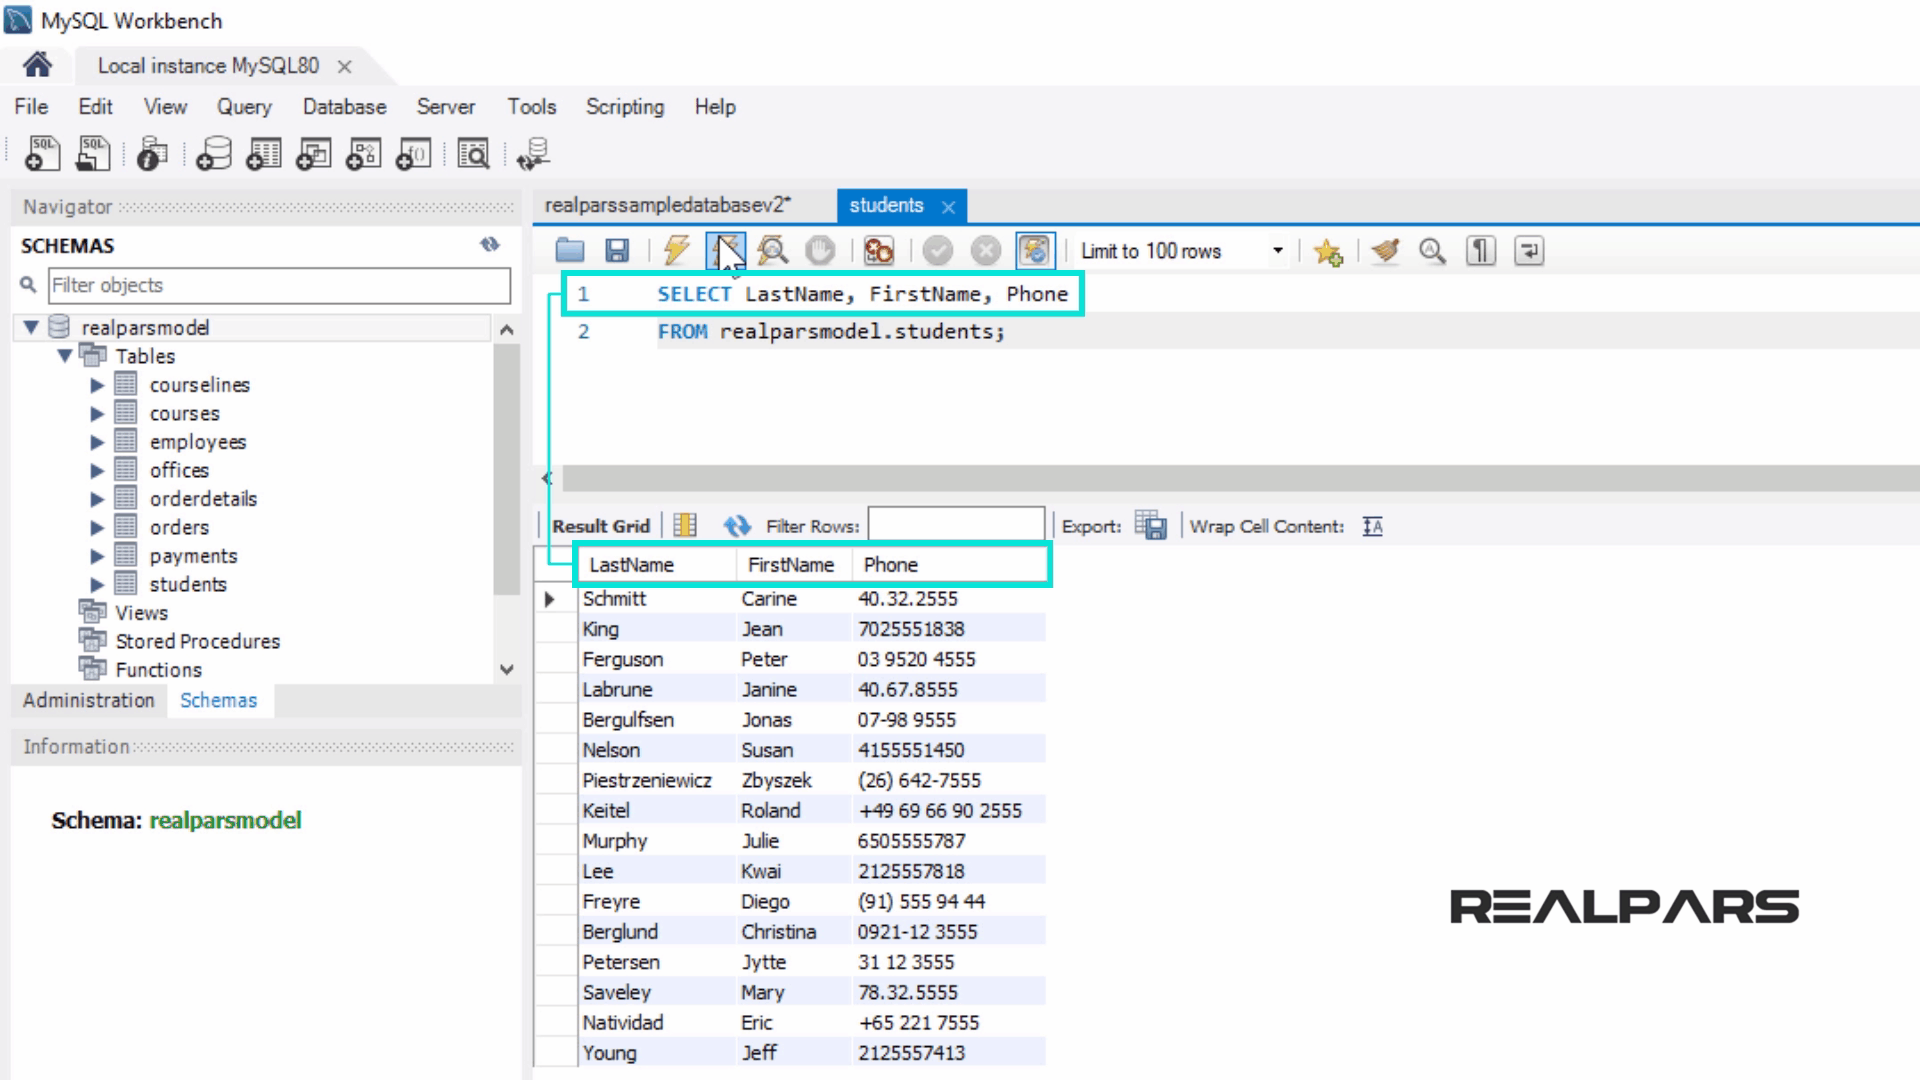The width and height of the screenshot is (1920, 1080).
Task: Open the Query menu
Action: [x=243, y=107]
